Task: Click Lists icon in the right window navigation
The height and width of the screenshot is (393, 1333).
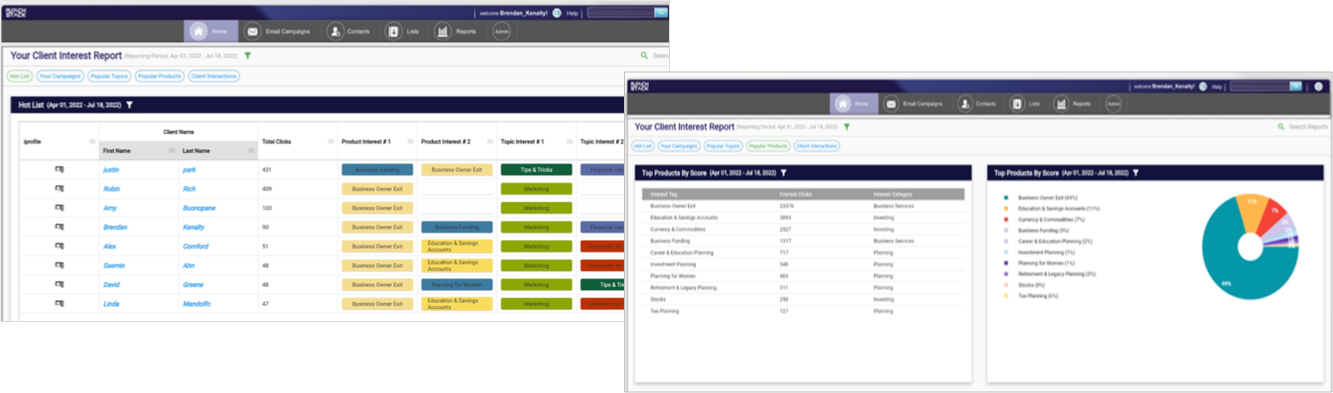Action: (x=1017, y=103)
